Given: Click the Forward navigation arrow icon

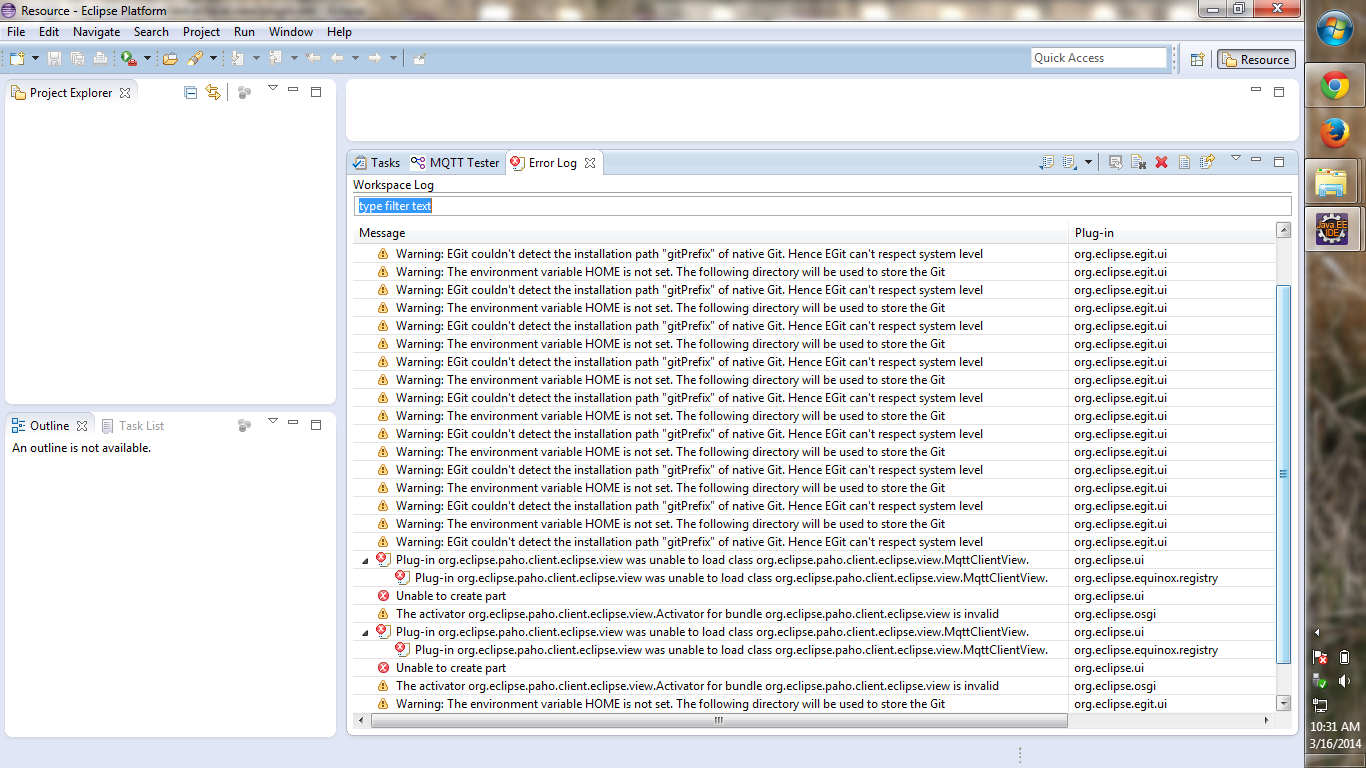Looking at the screenshot, I should [x=375, y=58].
